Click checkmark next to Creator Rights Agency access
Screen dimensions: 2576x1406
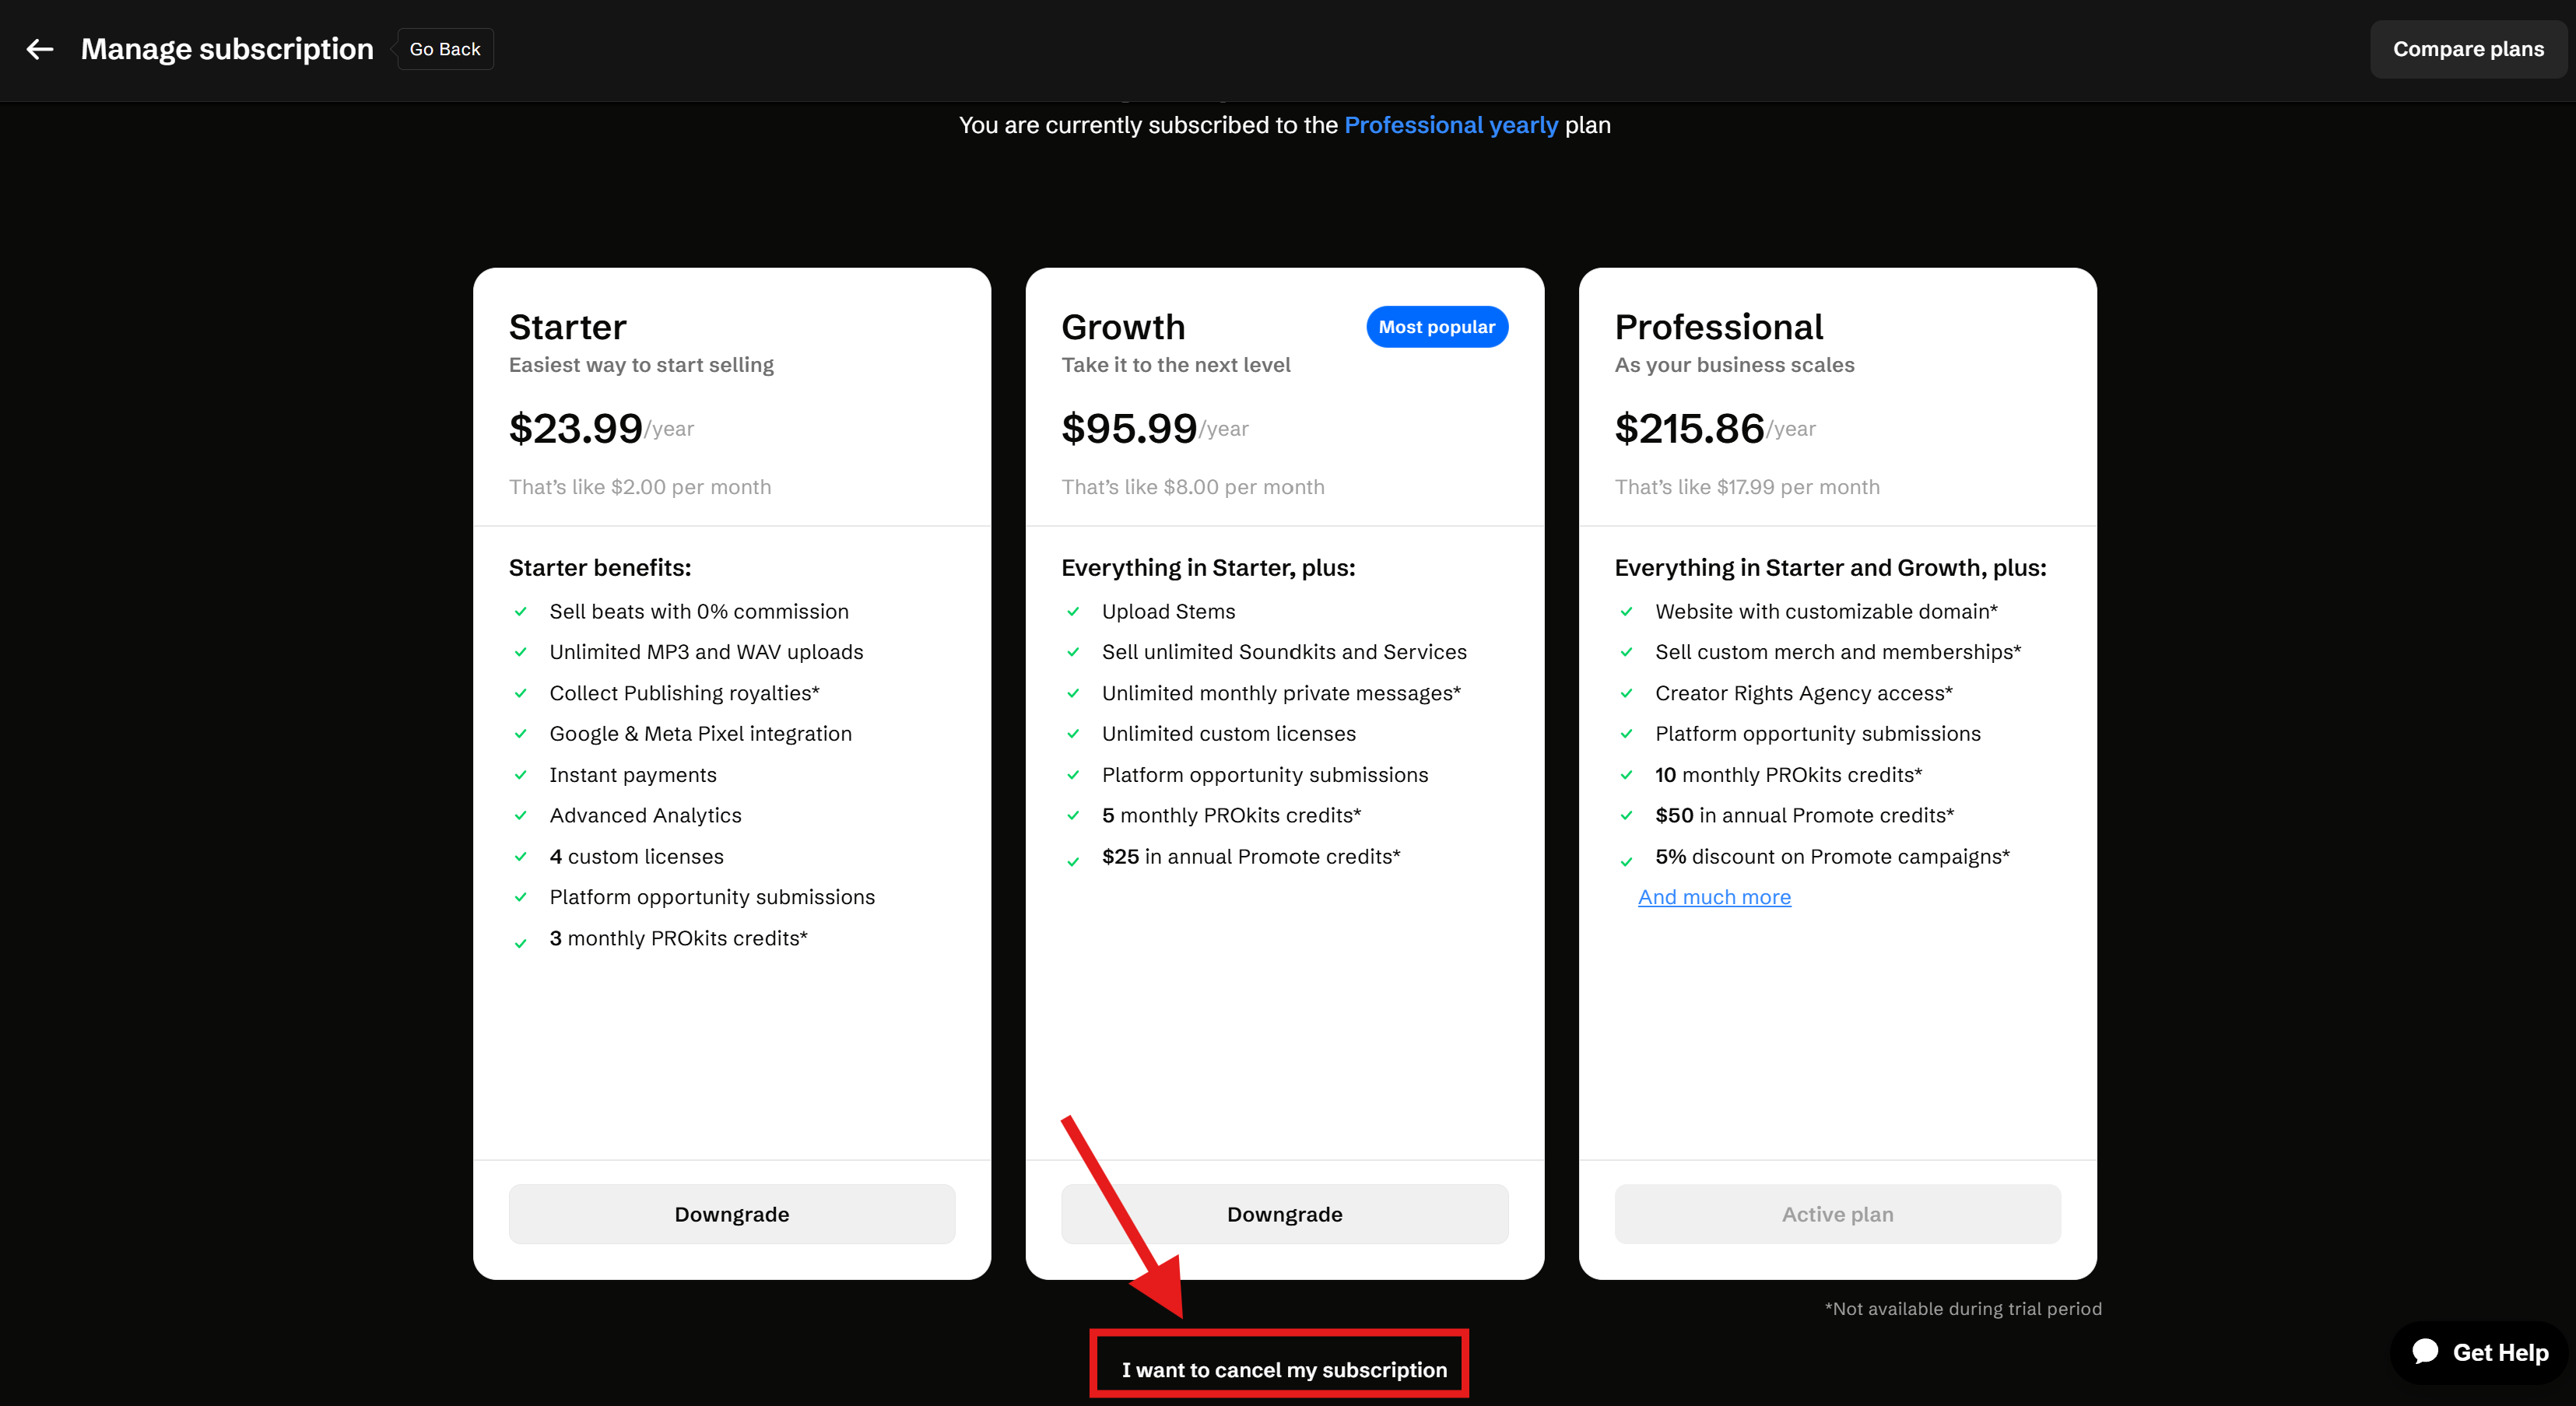click(x=1626, y=693)
